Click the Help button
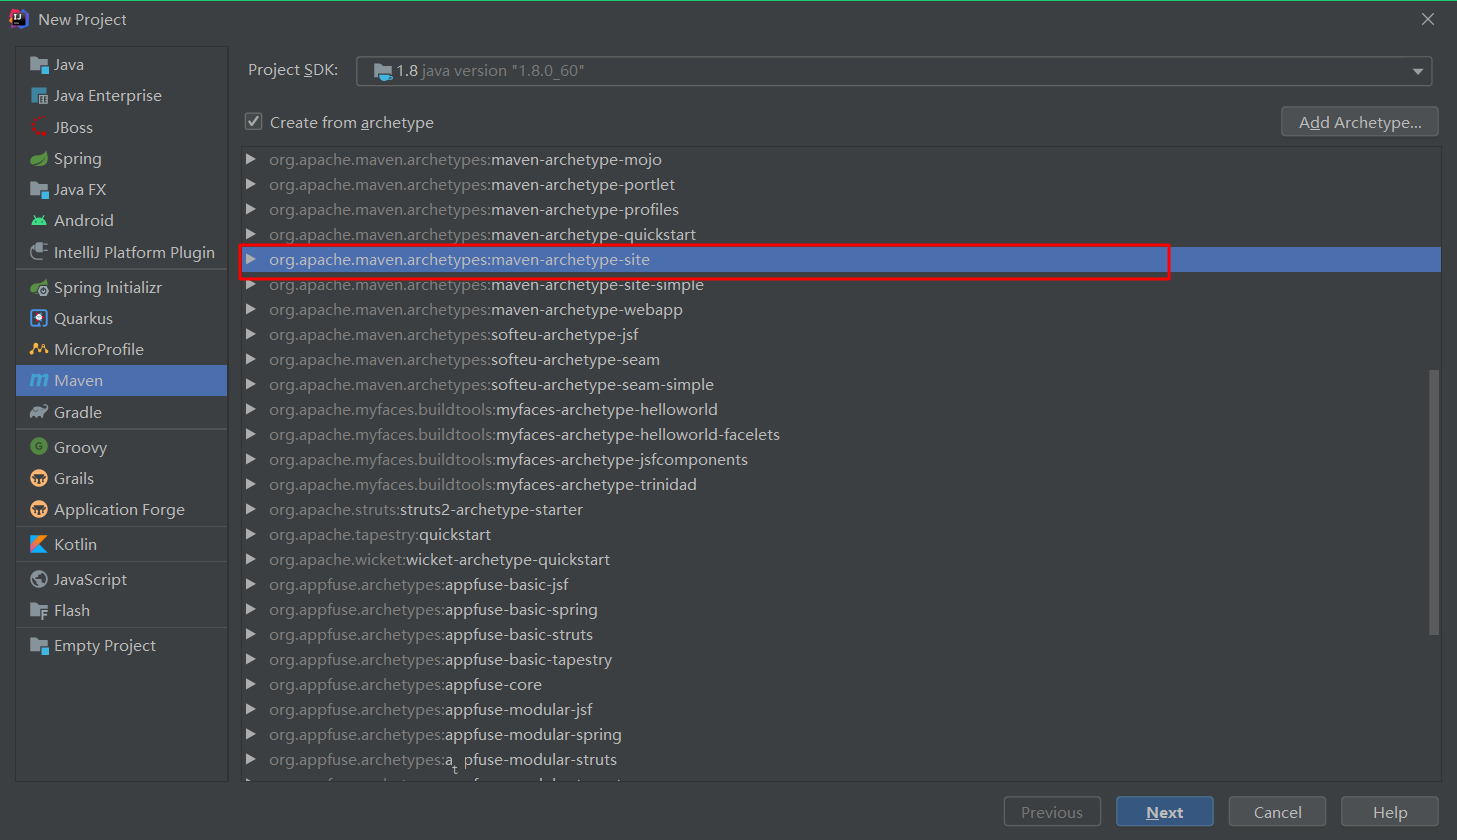 (x=1389, y=812)
